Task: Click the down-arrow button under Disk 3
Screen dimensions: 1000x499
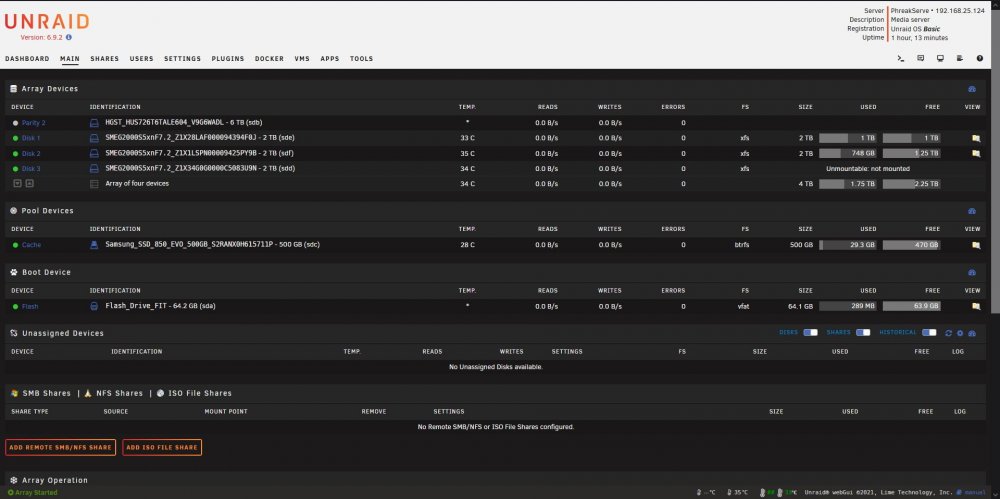Action: pyautogui.click(x=17, y=184)
